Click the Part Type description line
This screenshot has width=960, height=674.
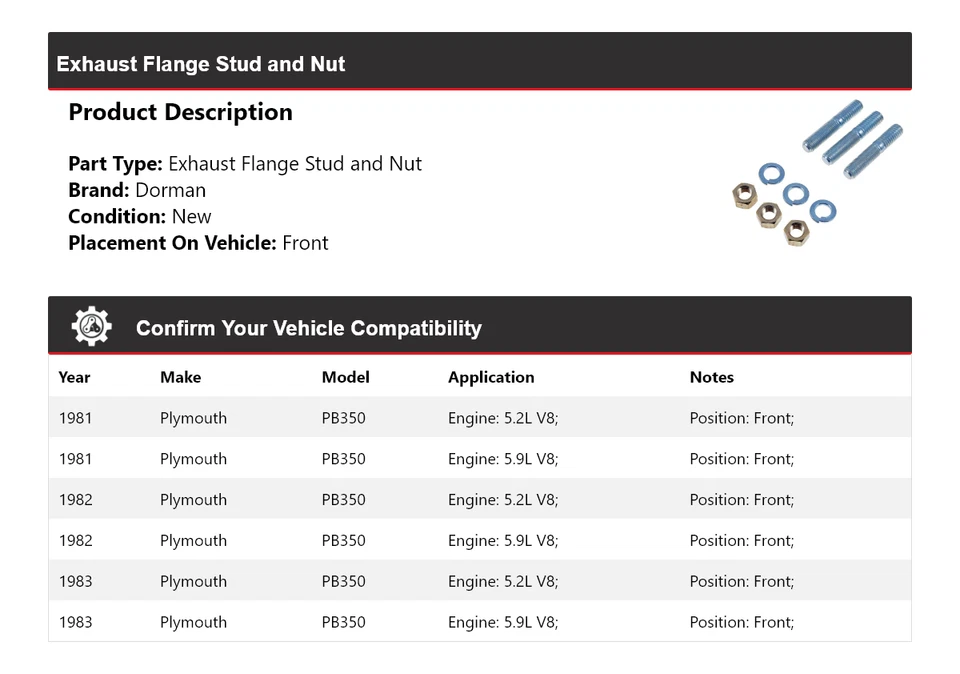(245, 164)
